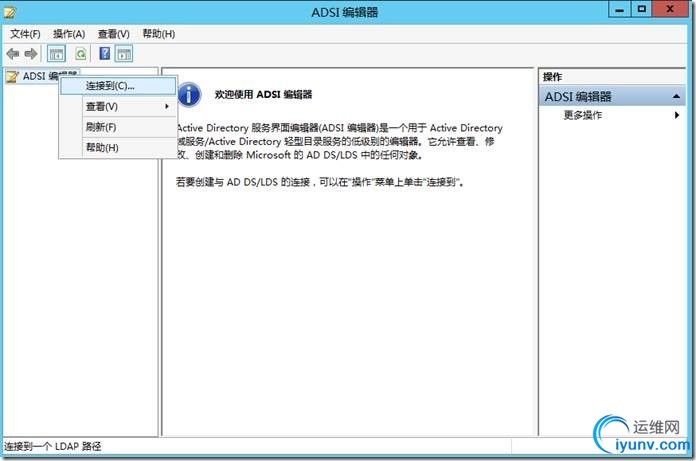The image size is (696, 461).
Task: Expand 查看(V) submenu in context menu
Action: pos(118,106)
